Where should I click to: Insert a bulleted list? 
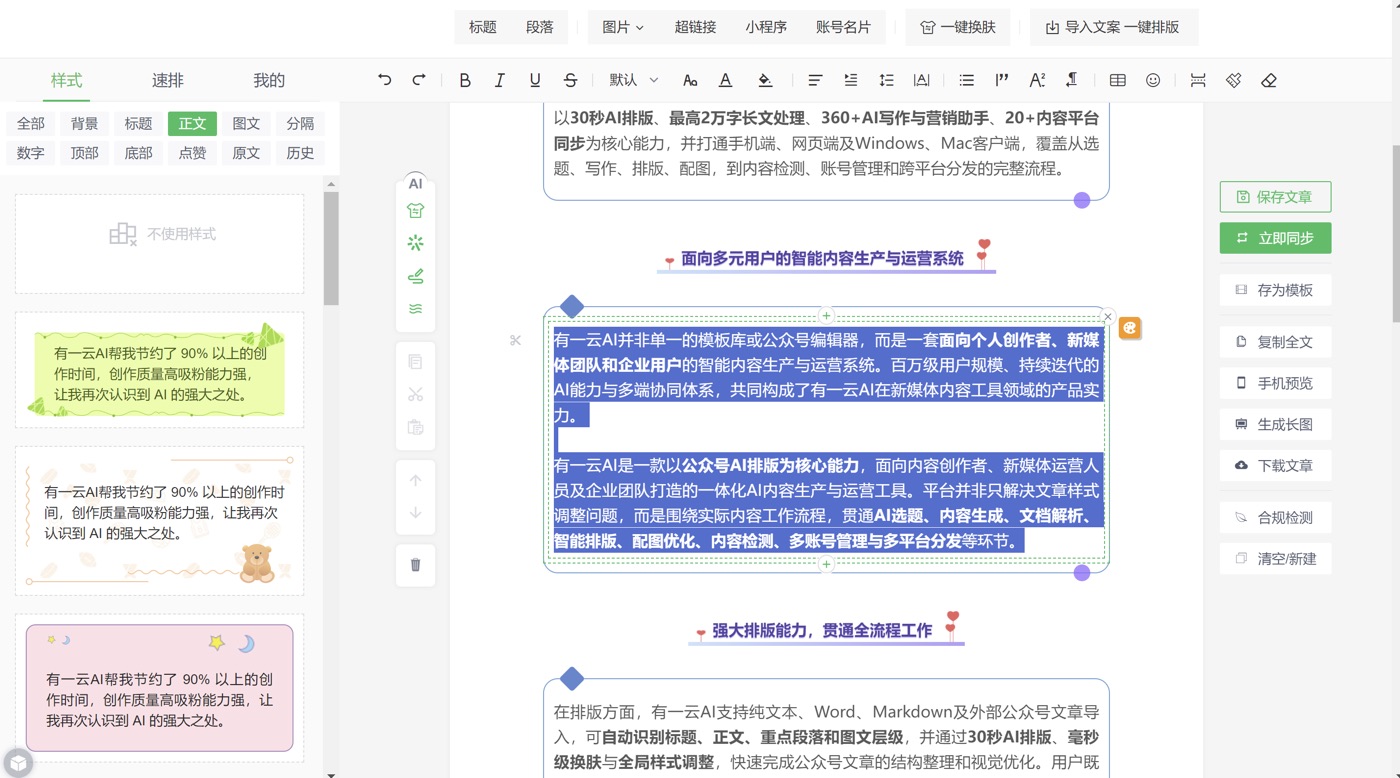pyautogui.click(x=966, y=80)
